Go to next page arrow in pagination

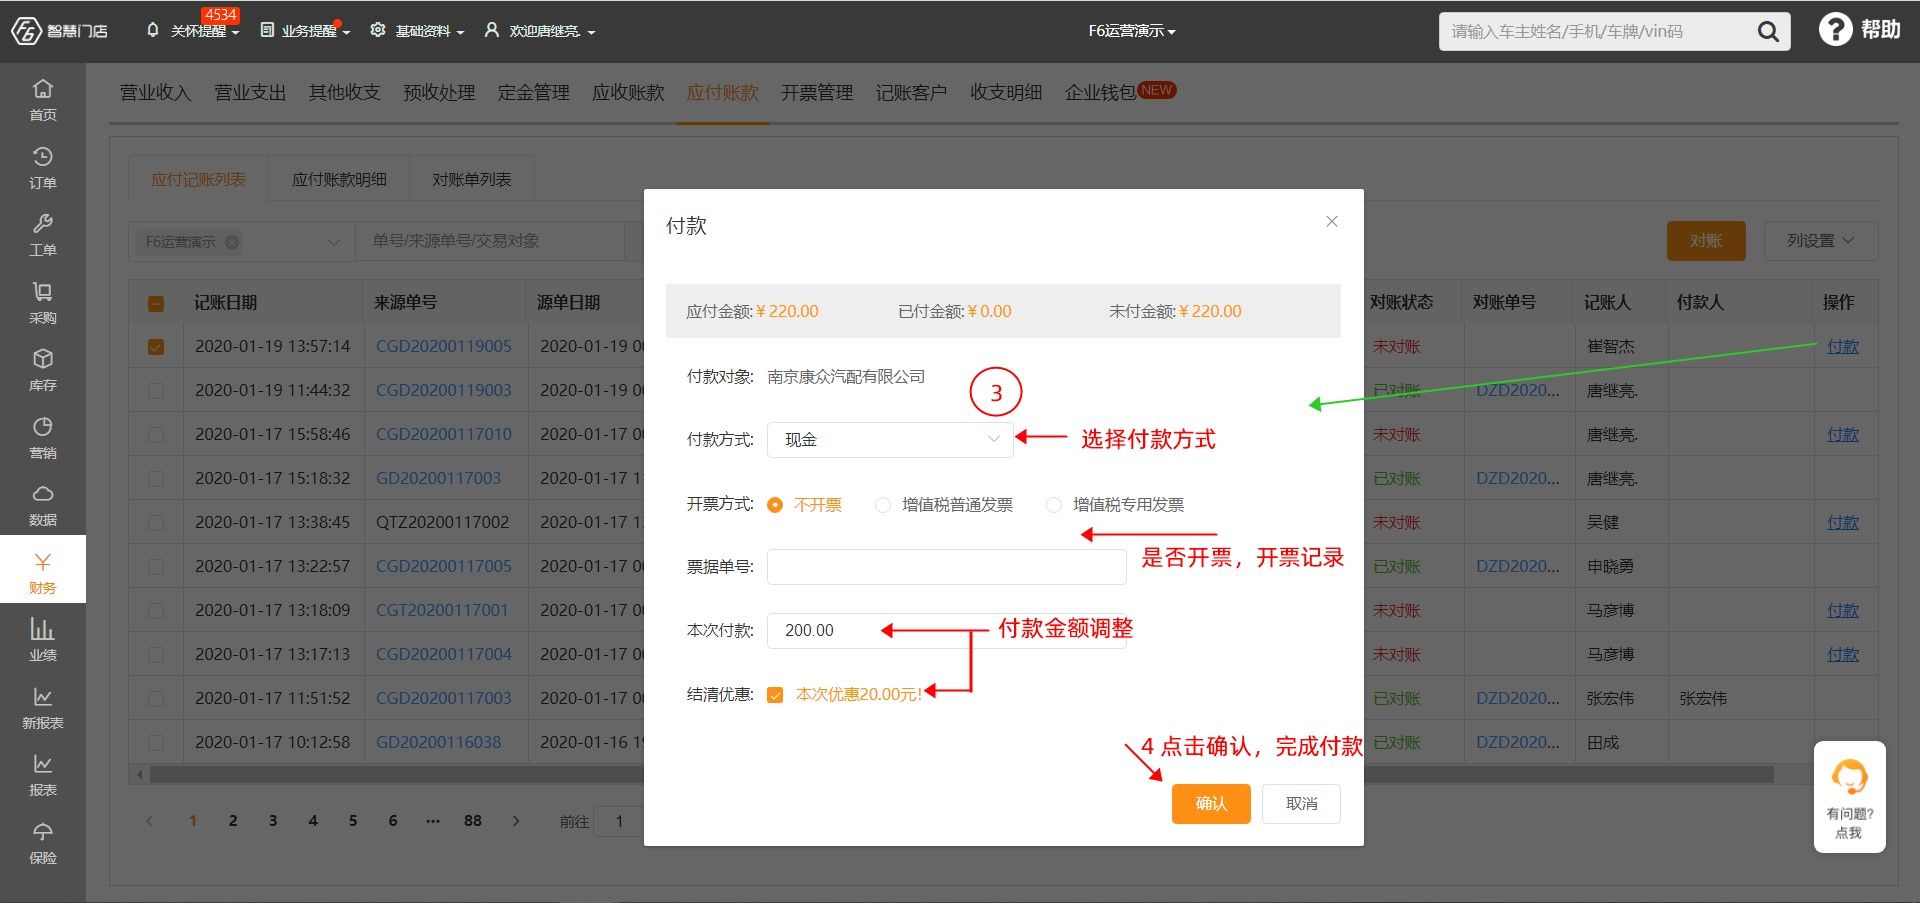(x=516, y=821)
